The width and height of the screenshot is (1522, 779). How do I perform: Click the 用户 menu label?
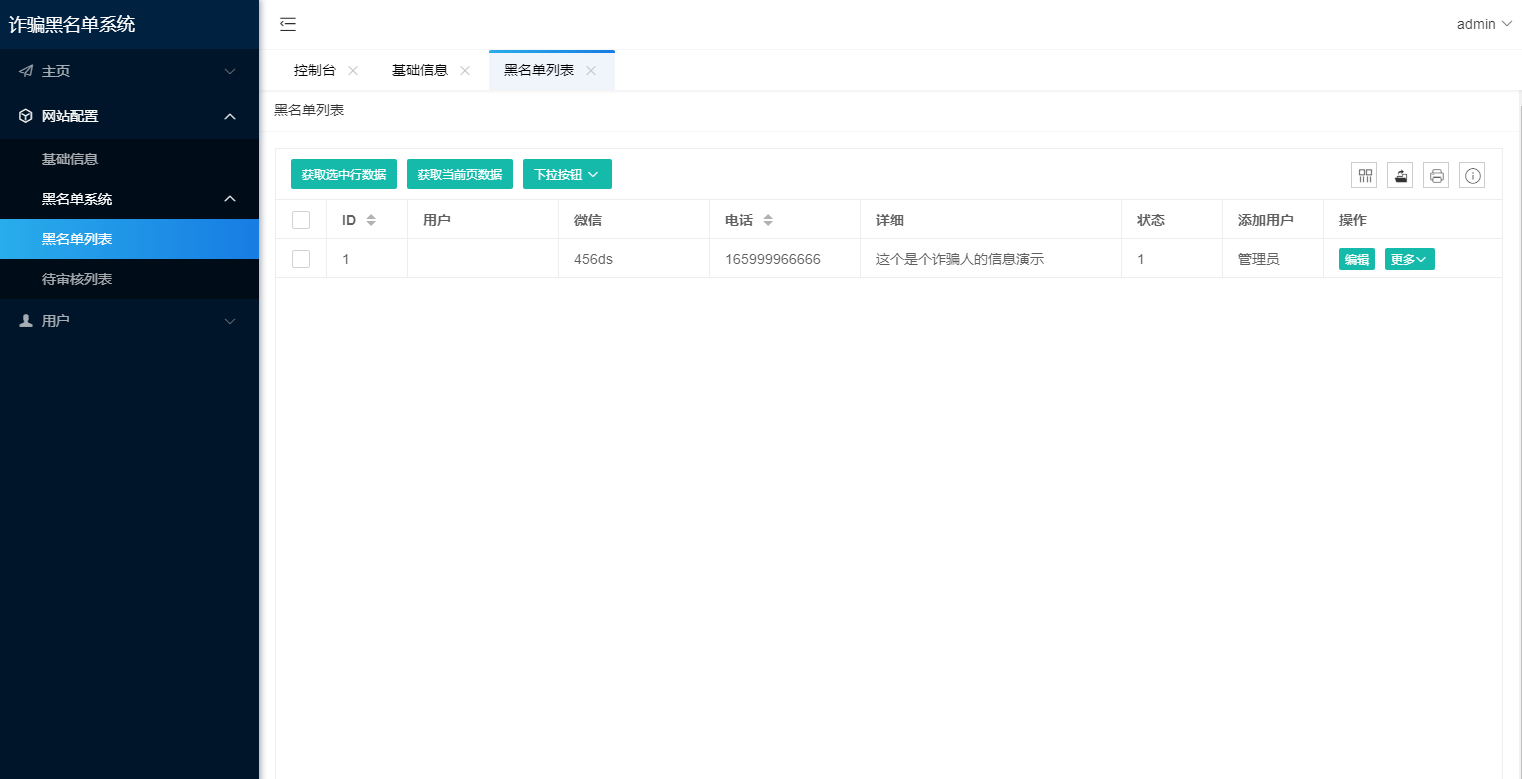point(56,321)
